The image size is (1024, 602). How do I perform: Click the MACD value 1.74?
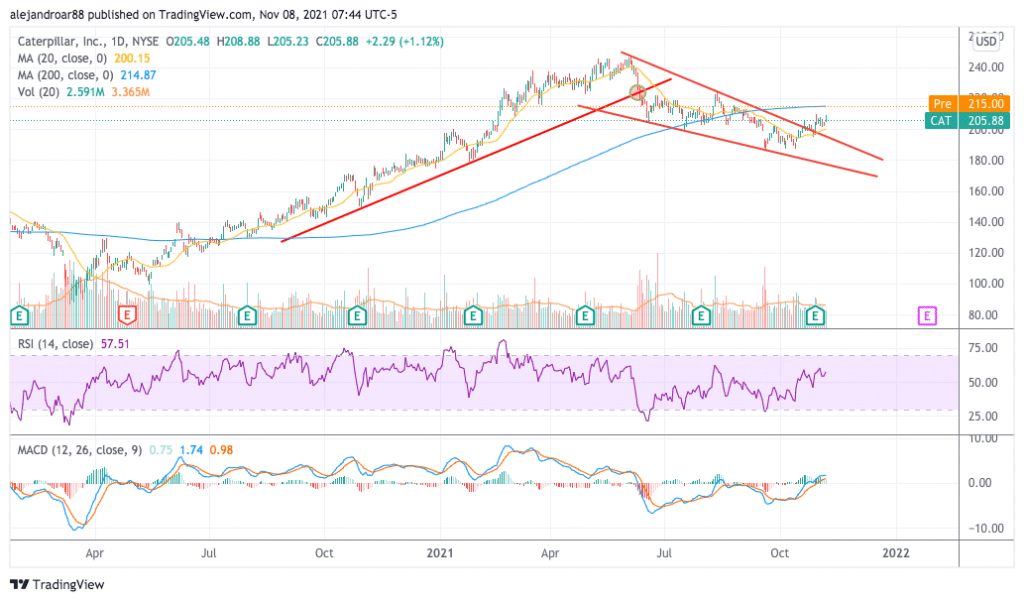pyautogui.click(x=191, y=450)
